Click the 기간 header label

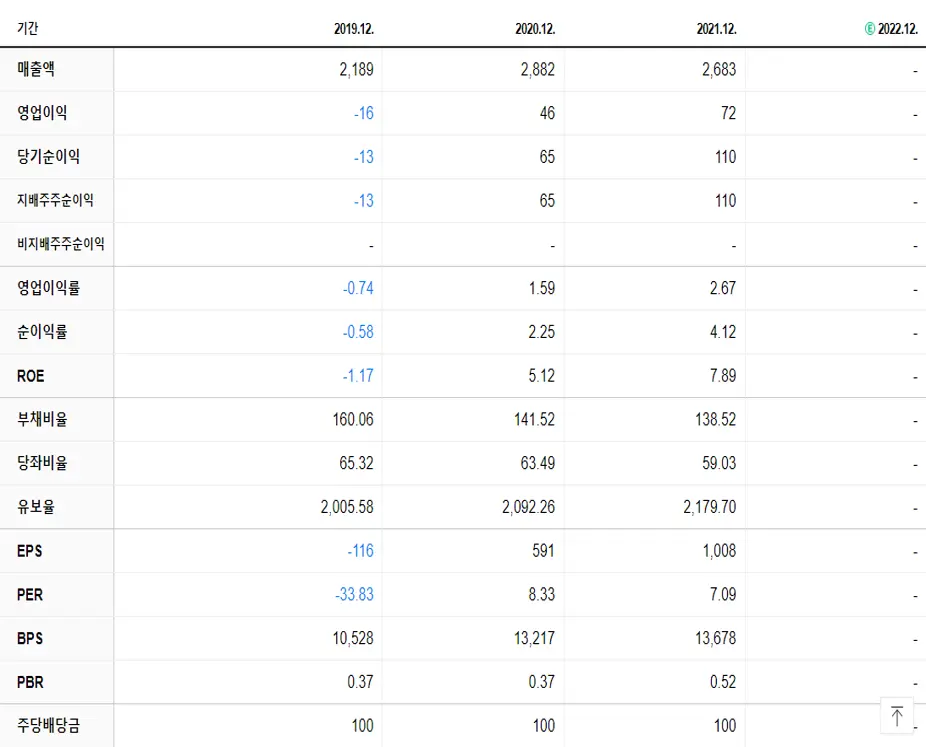27,28
